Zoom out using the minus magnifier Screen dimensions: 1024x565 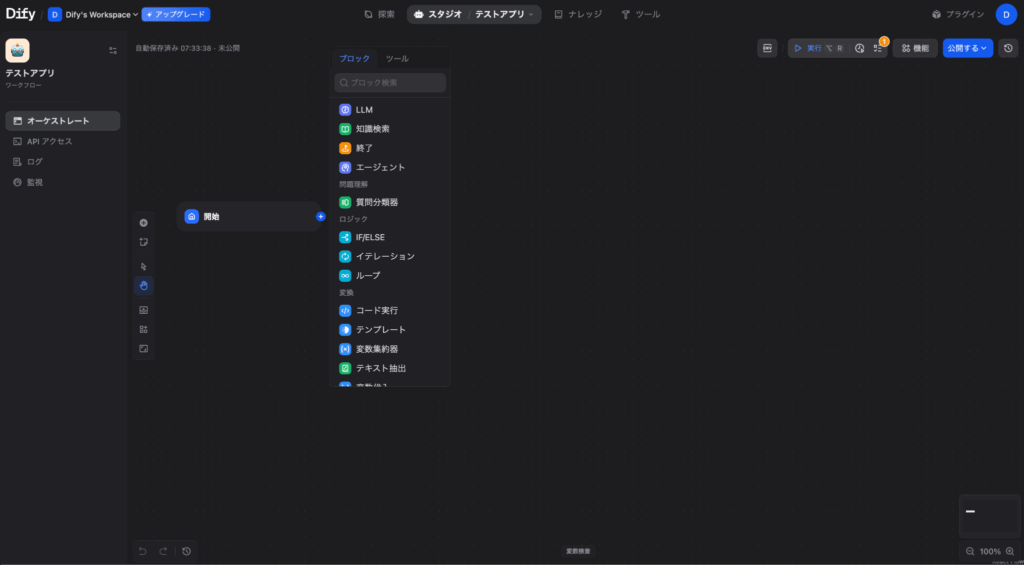[x=970, y=551]
